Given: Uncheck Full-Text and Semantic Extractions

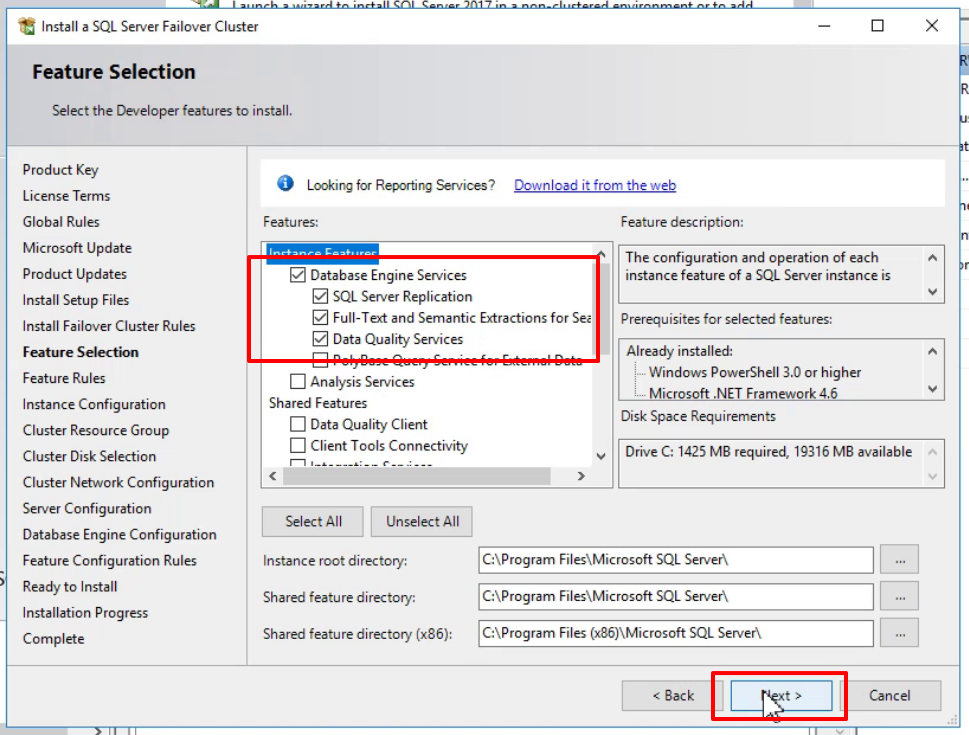Looking at the screenshot, I should coord(320,317).
